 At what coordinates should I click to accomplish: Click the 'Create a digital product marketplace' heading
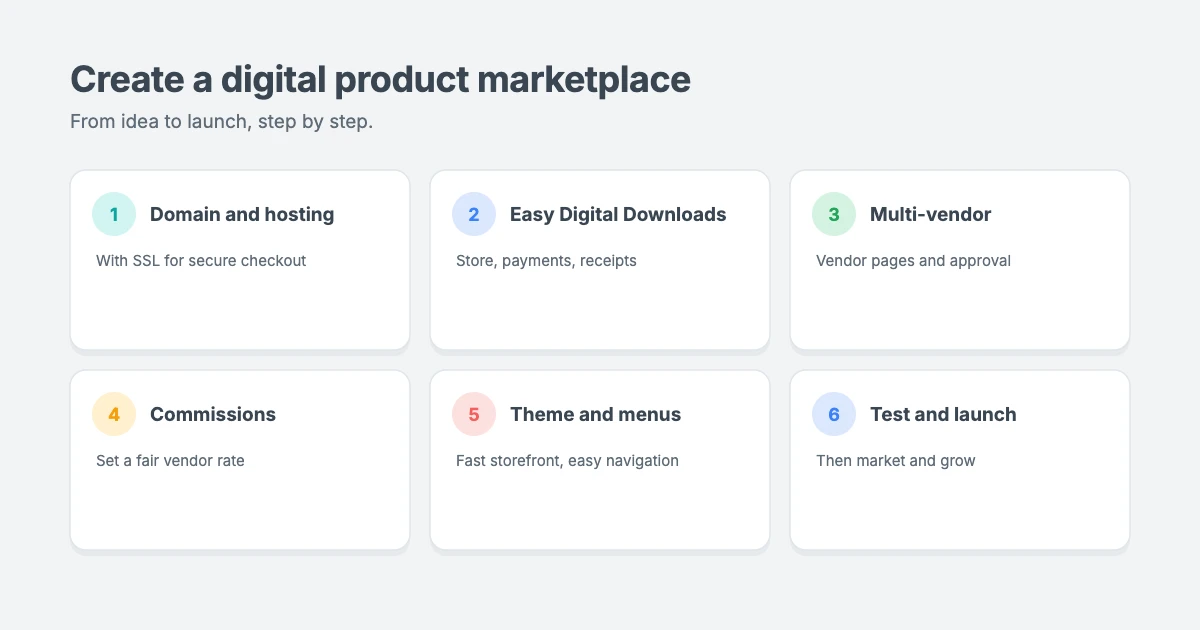tap(380, 79)
